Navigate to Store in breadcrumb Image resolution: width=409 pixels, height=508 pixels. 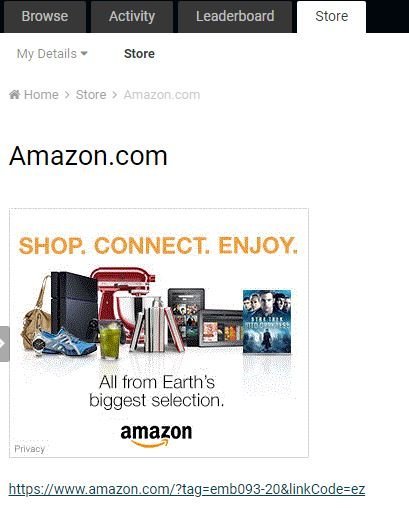click(91, 95)
